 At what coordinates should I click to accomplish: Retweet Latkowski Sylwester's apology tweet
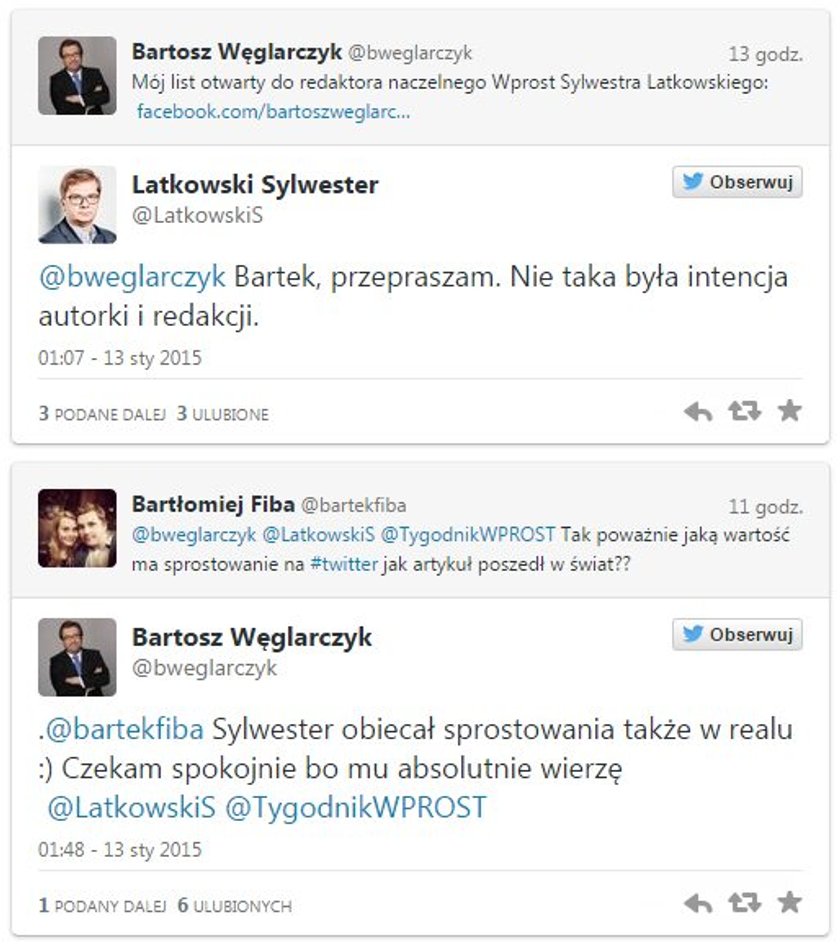(745, 411)
